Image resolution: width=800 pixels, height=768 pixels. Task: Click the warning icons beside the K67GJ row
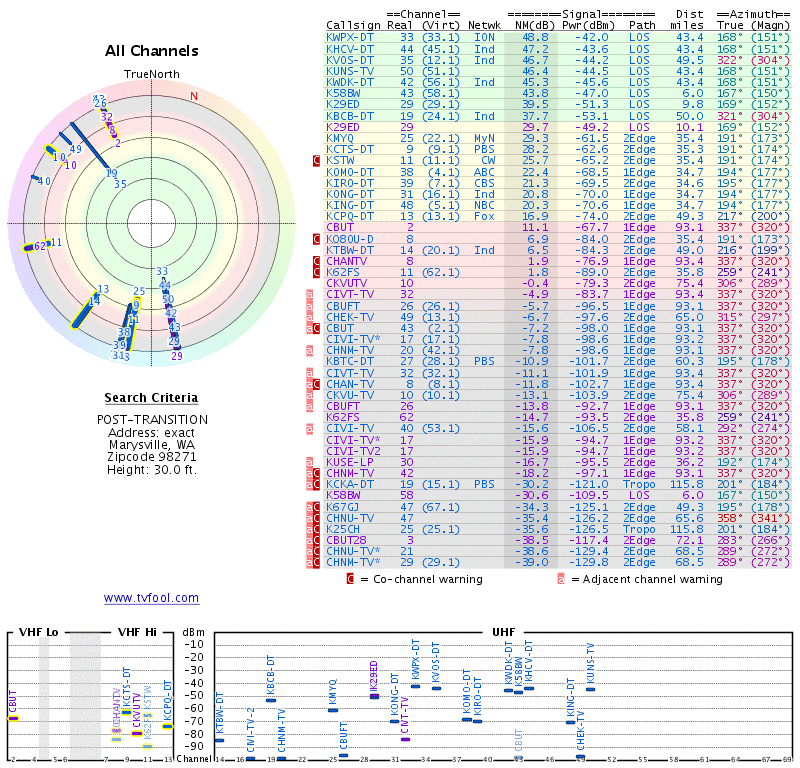(x=313, y=507)
